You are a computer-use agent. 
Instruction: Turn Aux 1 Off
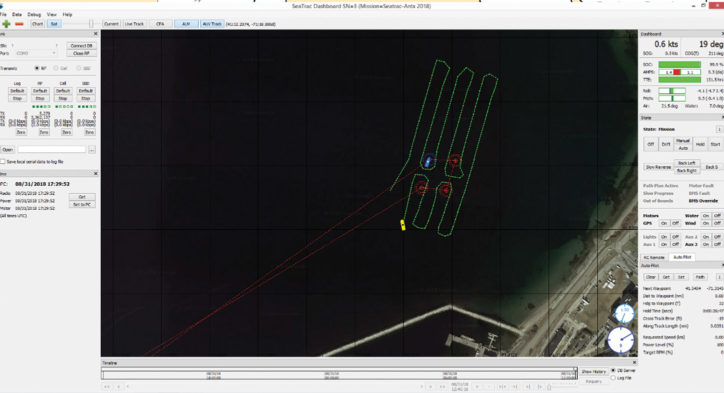pos(675,244)
